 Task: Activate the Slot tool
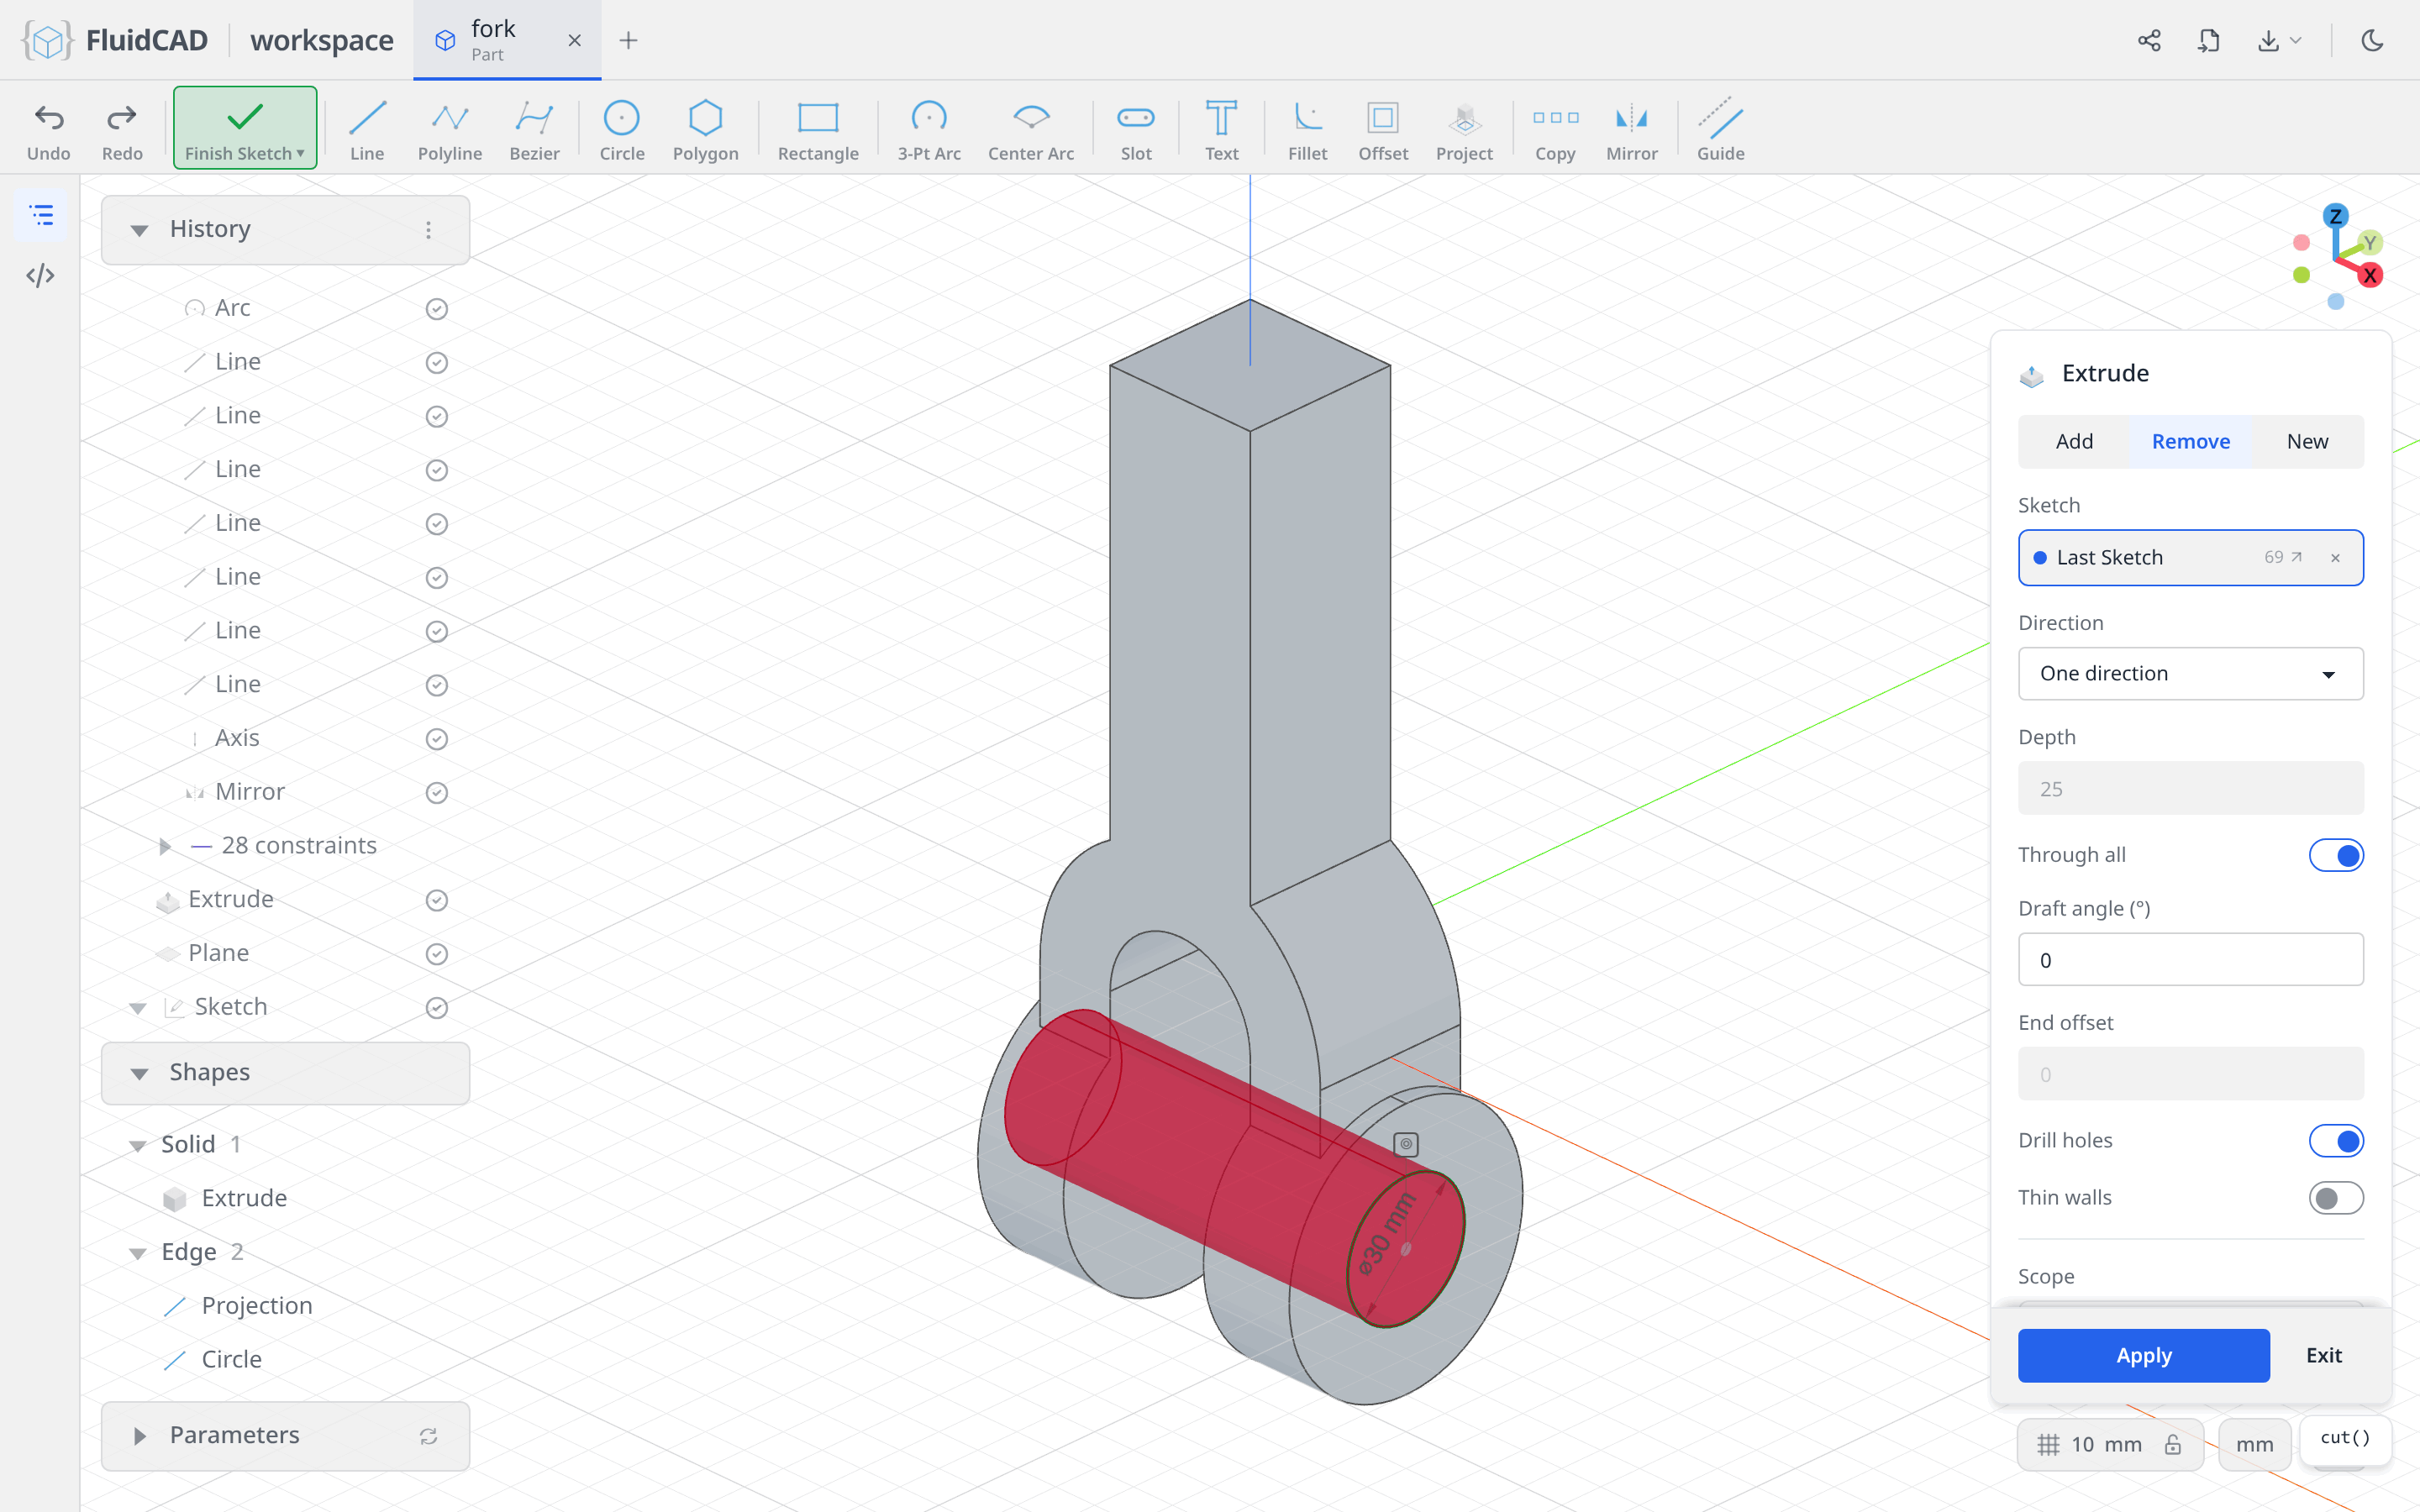point(1136,130)
